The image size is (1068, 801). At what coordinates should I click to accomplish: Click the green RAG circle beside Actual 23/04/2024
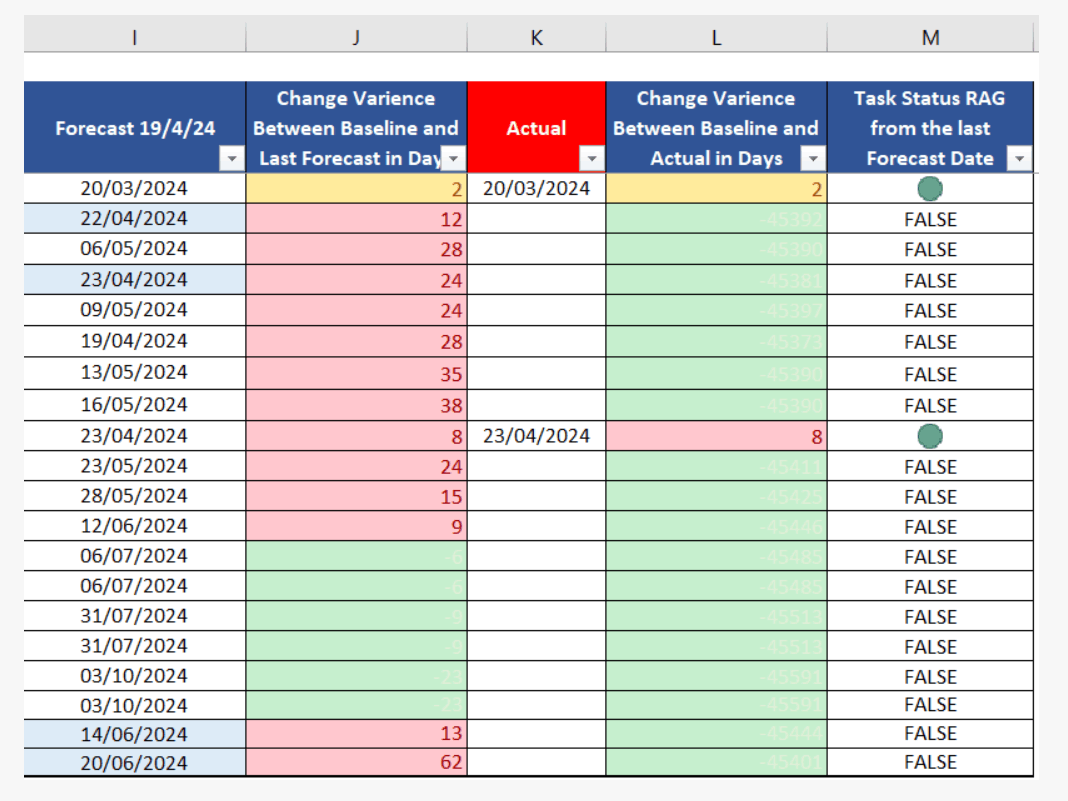tap(930, 436)
